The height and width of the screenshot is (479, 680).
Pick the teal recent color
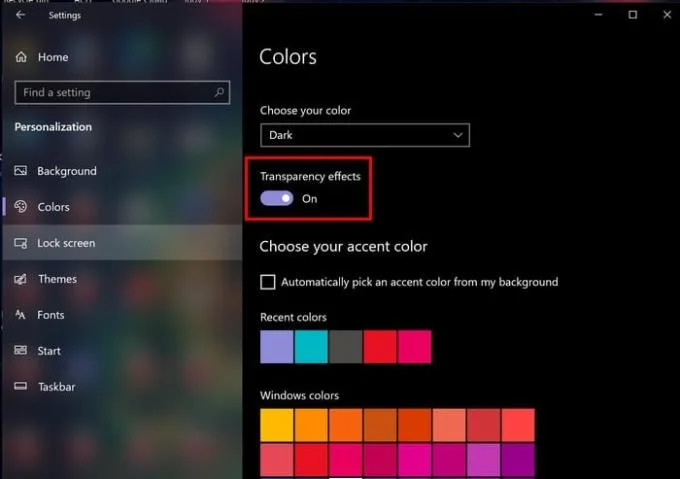(x=311, y=347)
